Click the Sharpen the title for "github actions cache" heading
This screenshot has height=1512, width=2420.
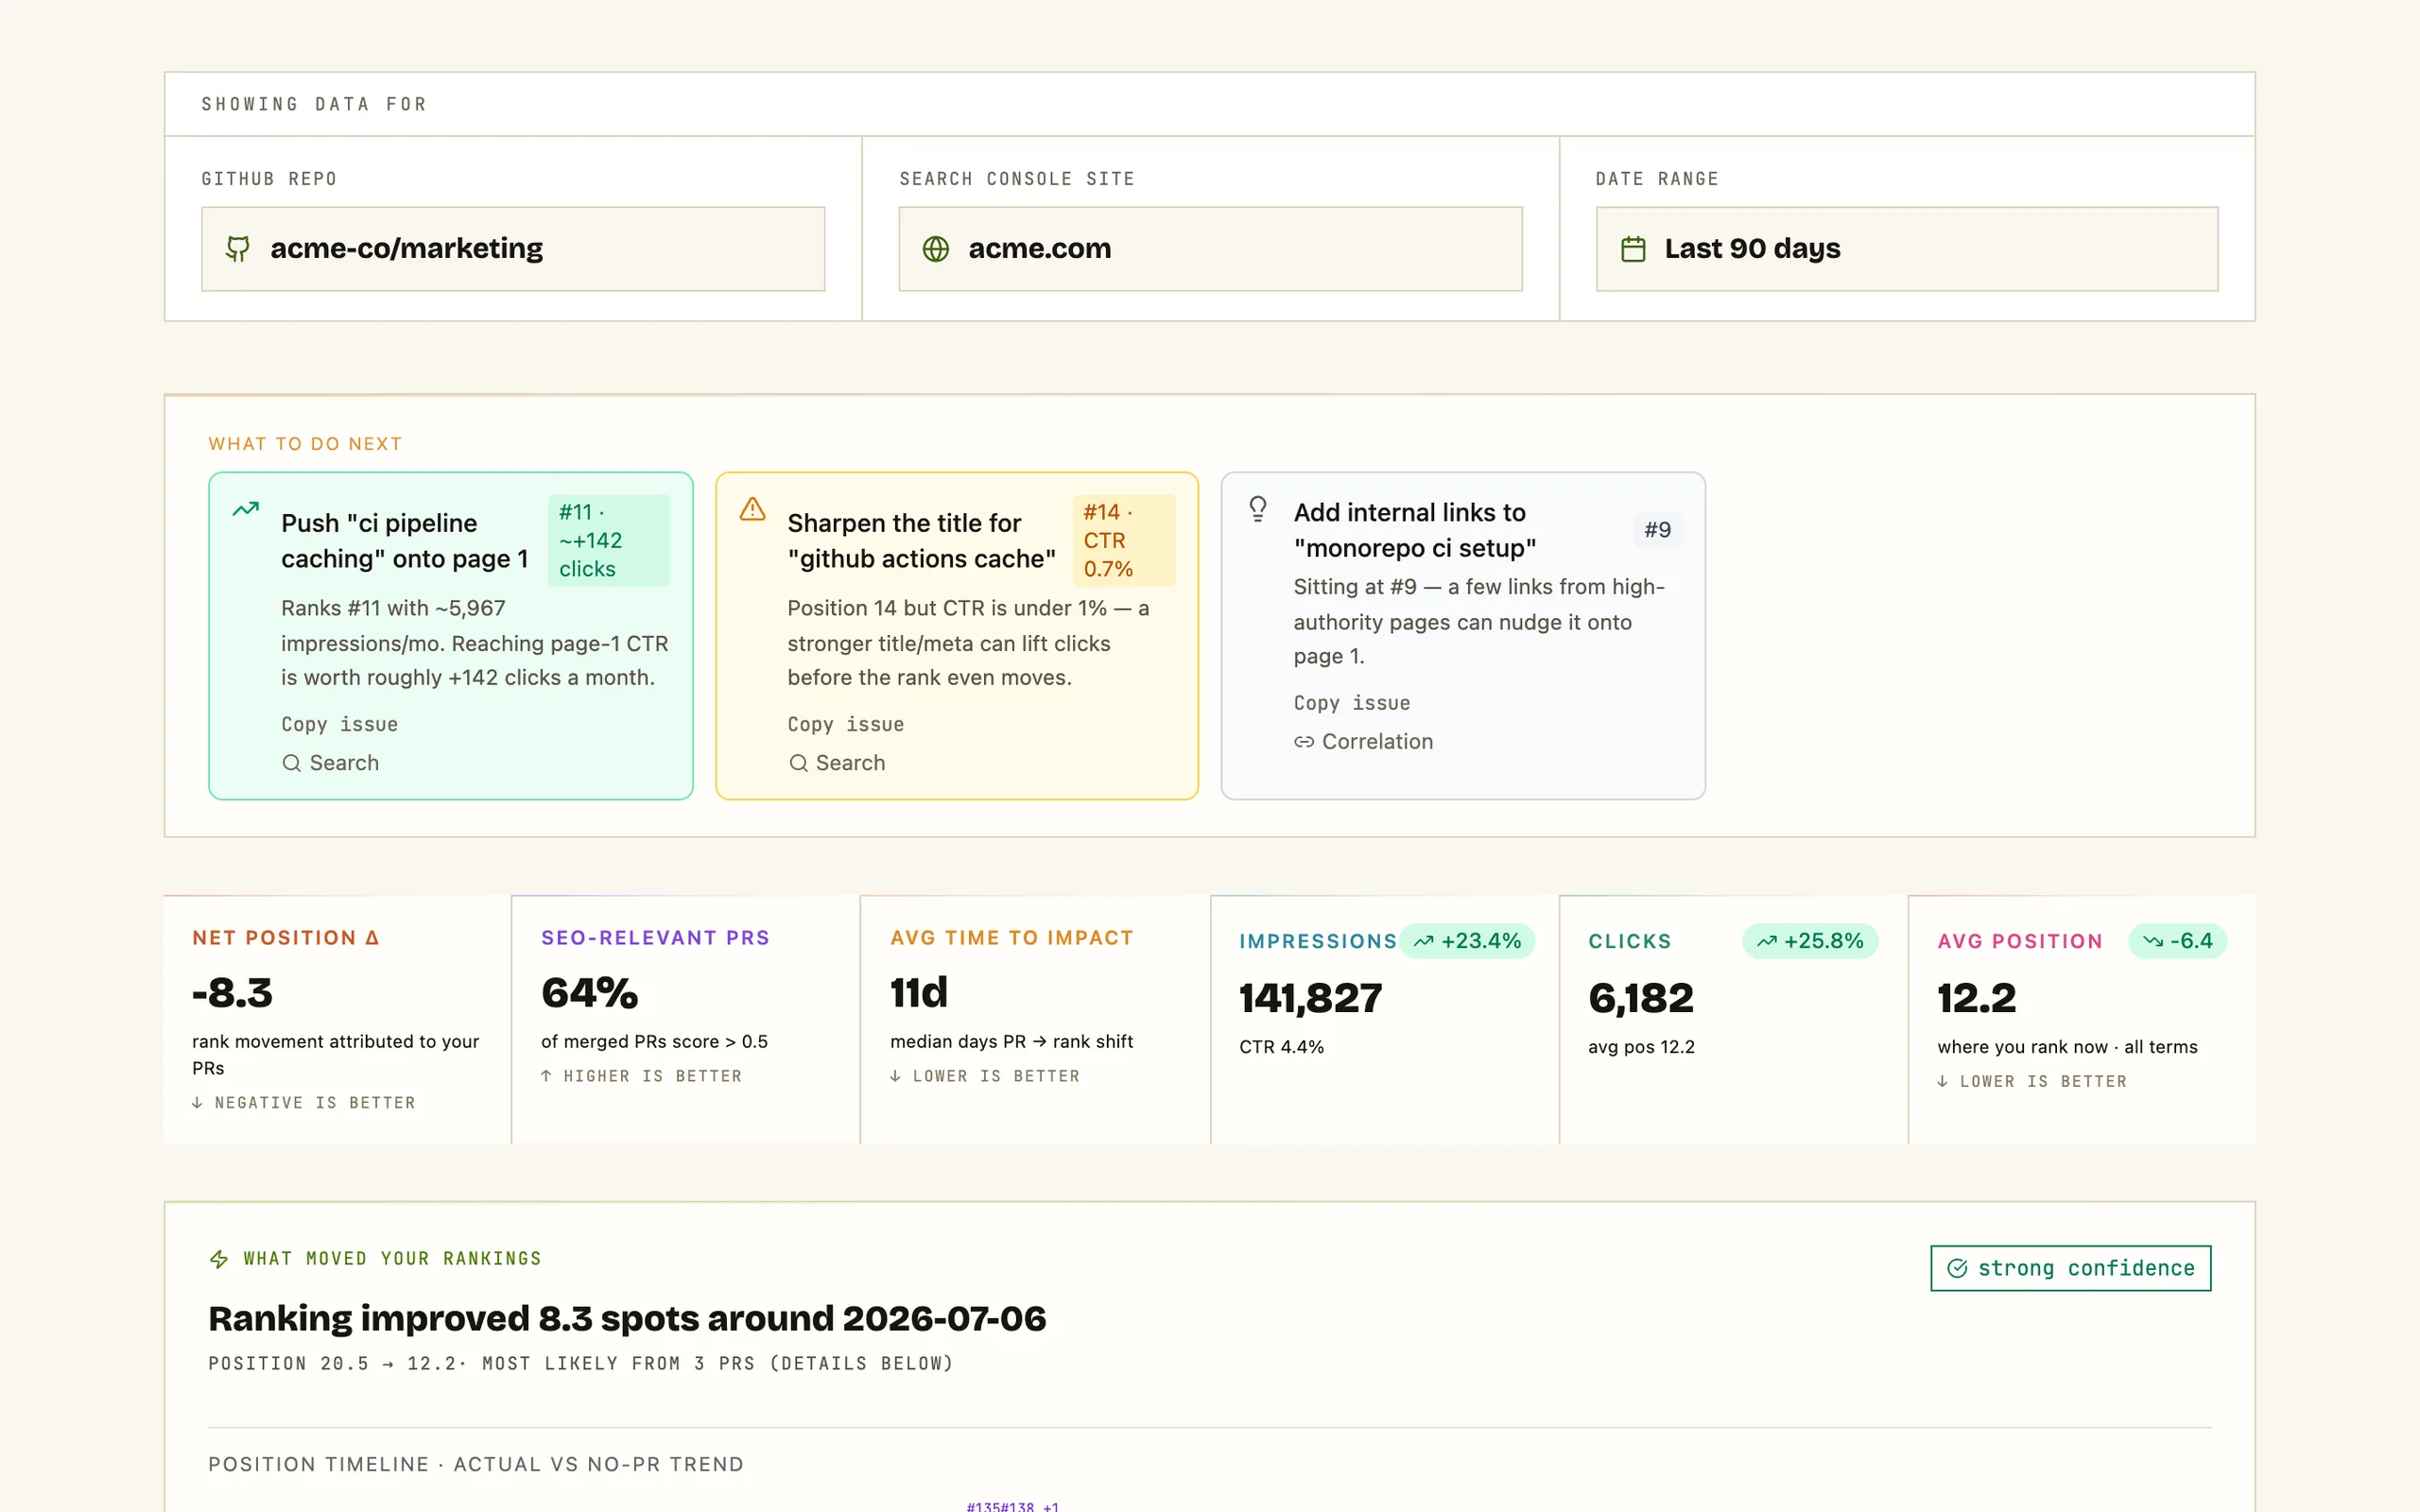click(x=921, y=541)
